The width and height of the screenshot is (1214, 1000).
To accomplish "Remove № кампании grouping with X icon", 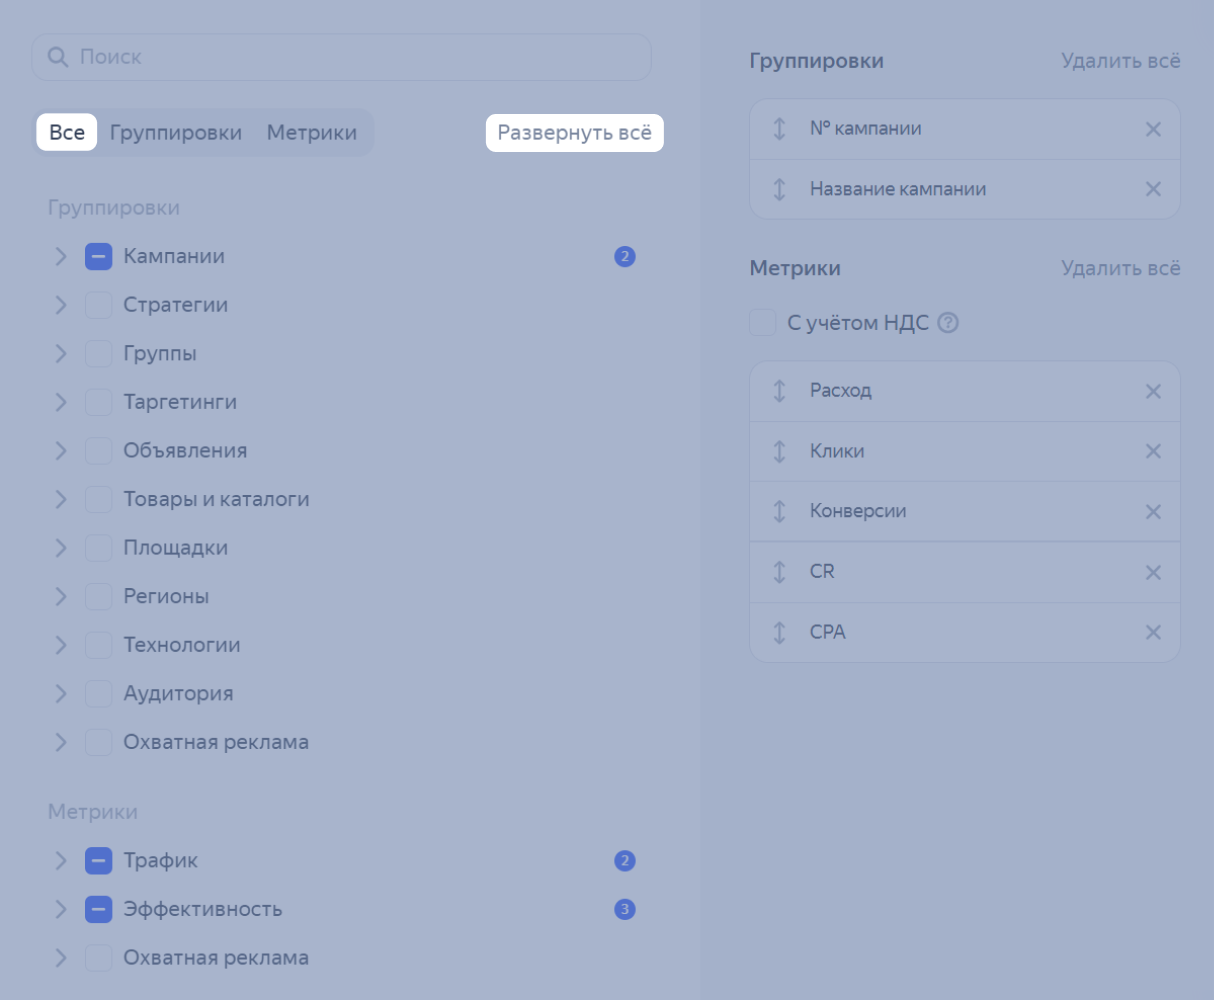I will (1153, 129).
